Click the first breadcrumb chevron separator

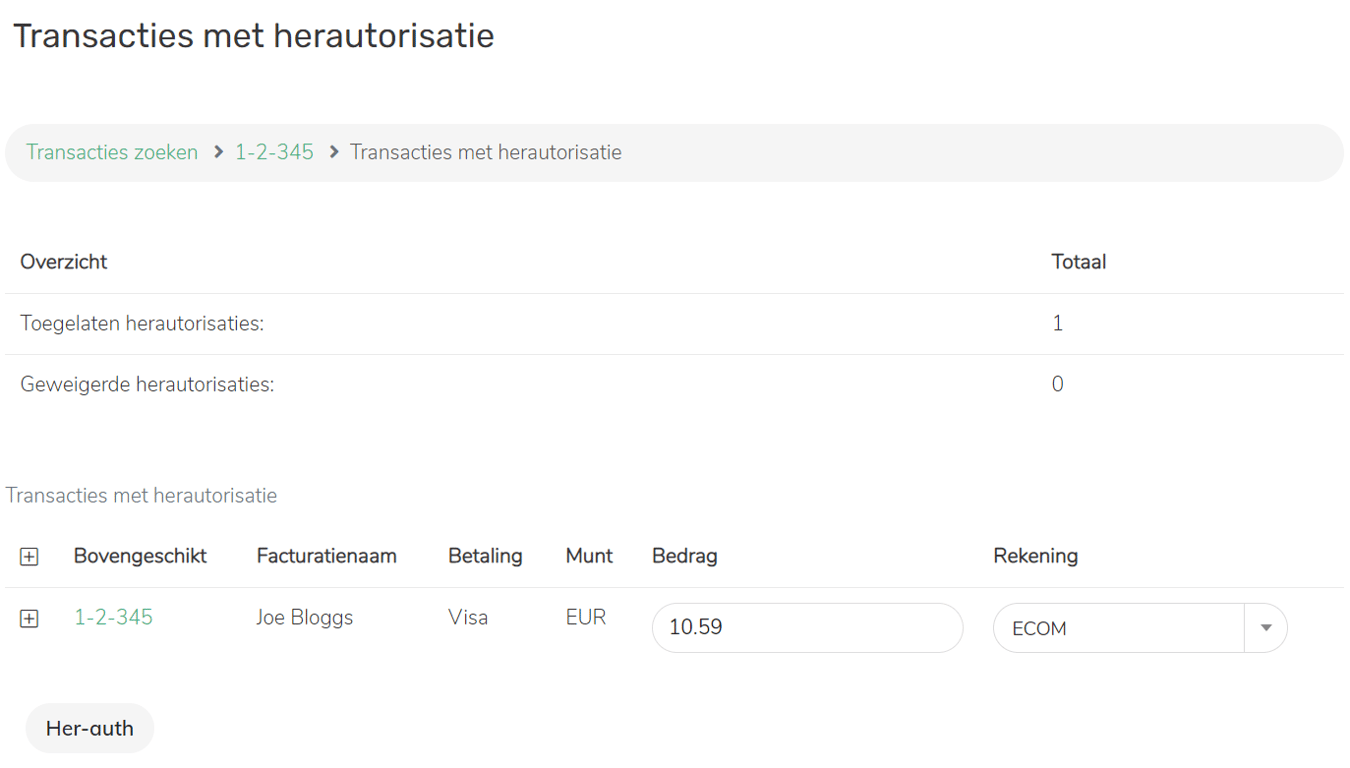tap(218, 152)
